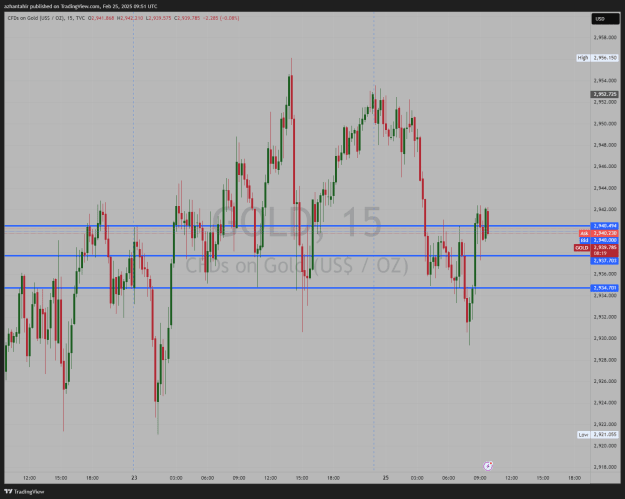Click the 2,930.000 price axis tick
This screenshot has height=499, width=625.
click(605, 338)
